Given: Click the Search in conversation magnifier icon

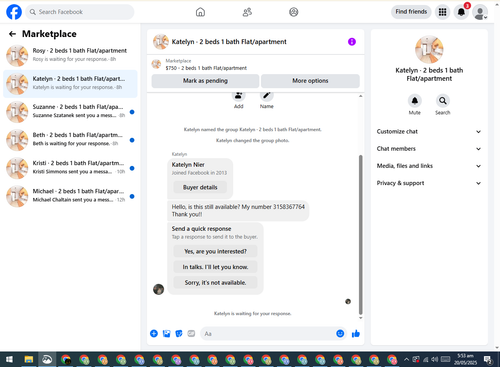Looking at the screenshot, I should click(443, 101).
